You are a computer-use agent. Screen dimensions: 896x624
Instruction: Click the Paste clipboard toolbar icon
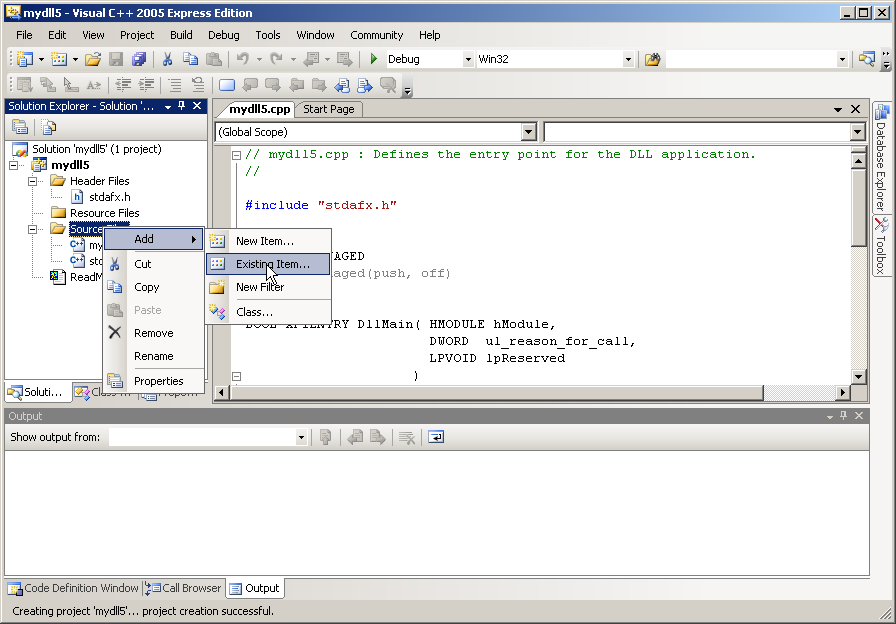[x=213, y=59]
